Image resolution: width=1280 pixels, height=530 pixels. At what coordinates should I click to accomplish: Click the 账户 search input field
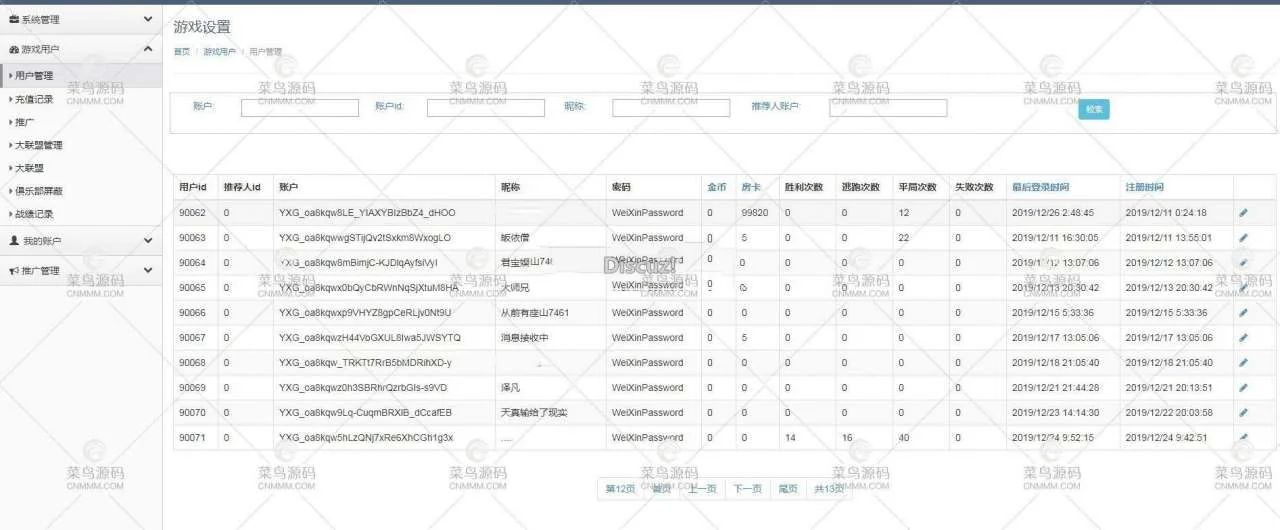point(299,108)
